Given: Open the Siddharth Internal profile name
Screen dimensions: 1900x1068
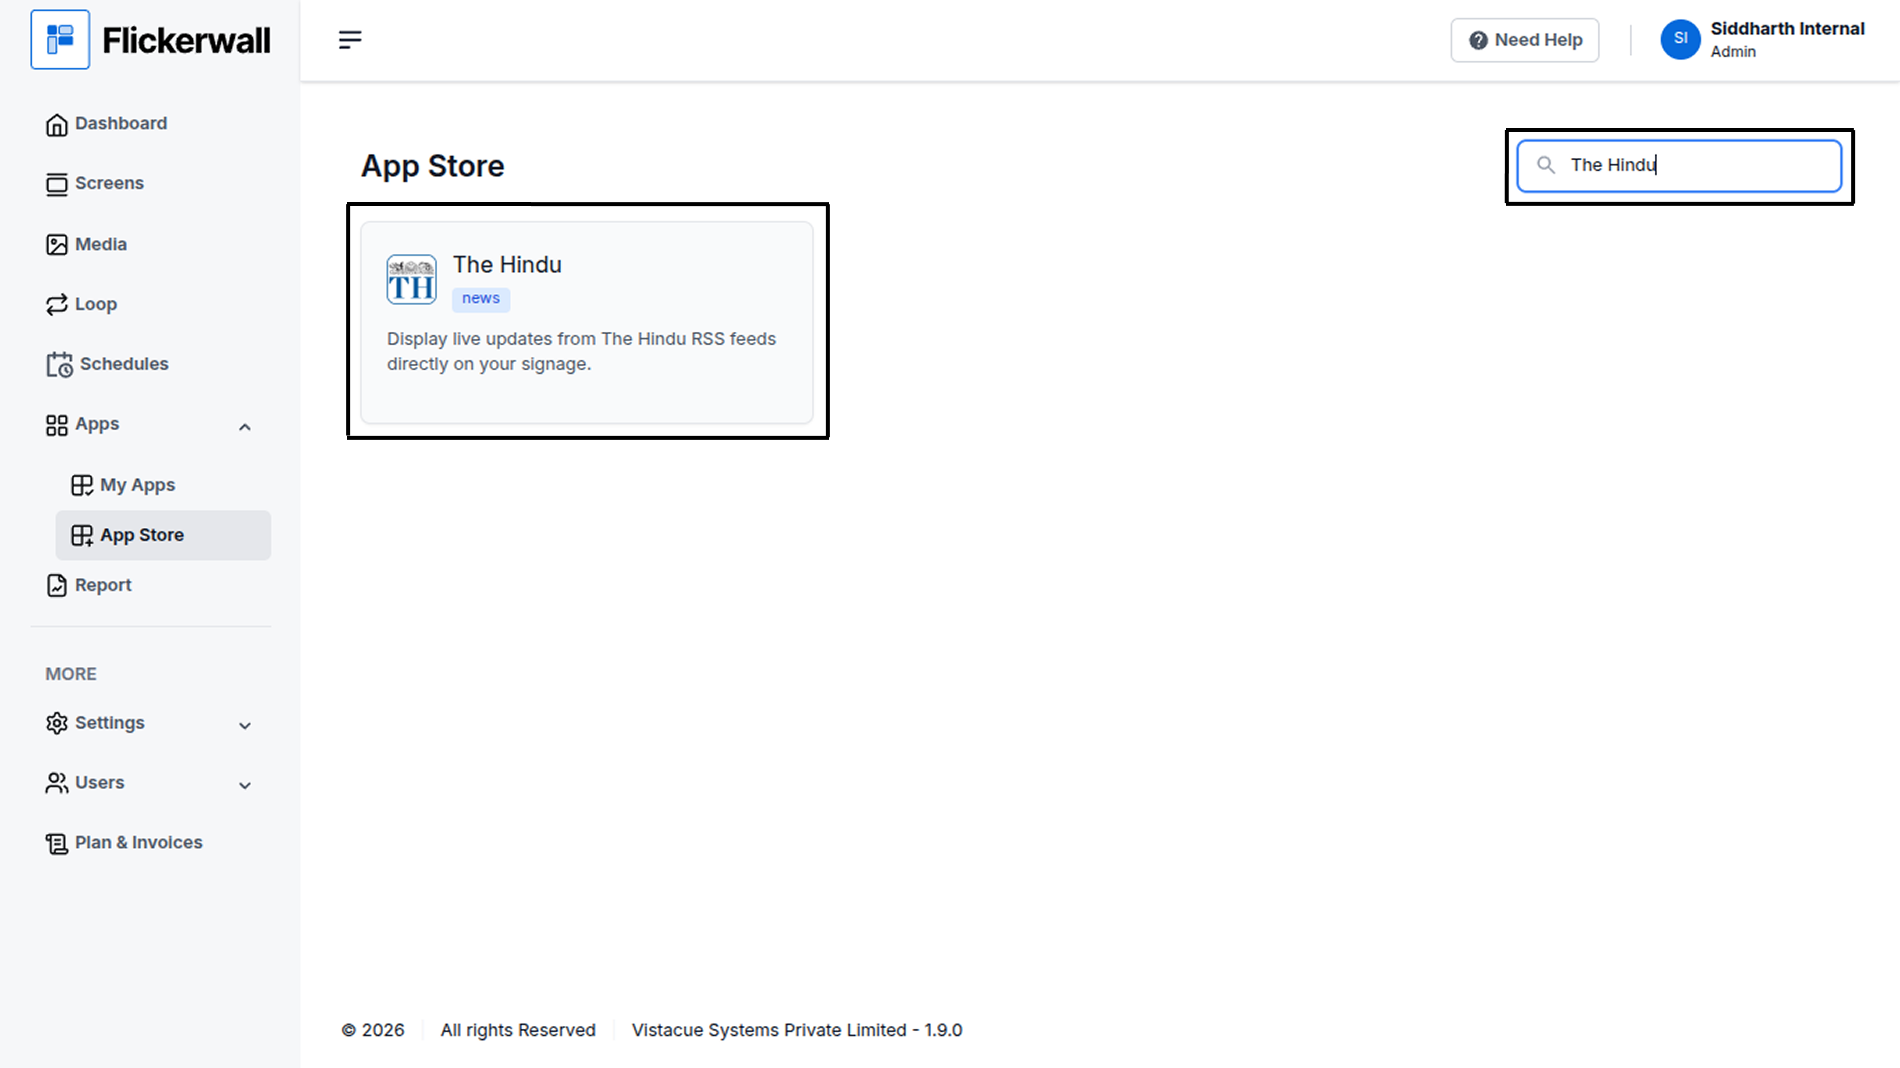Looking at the screenshot, I should 1787,29.
